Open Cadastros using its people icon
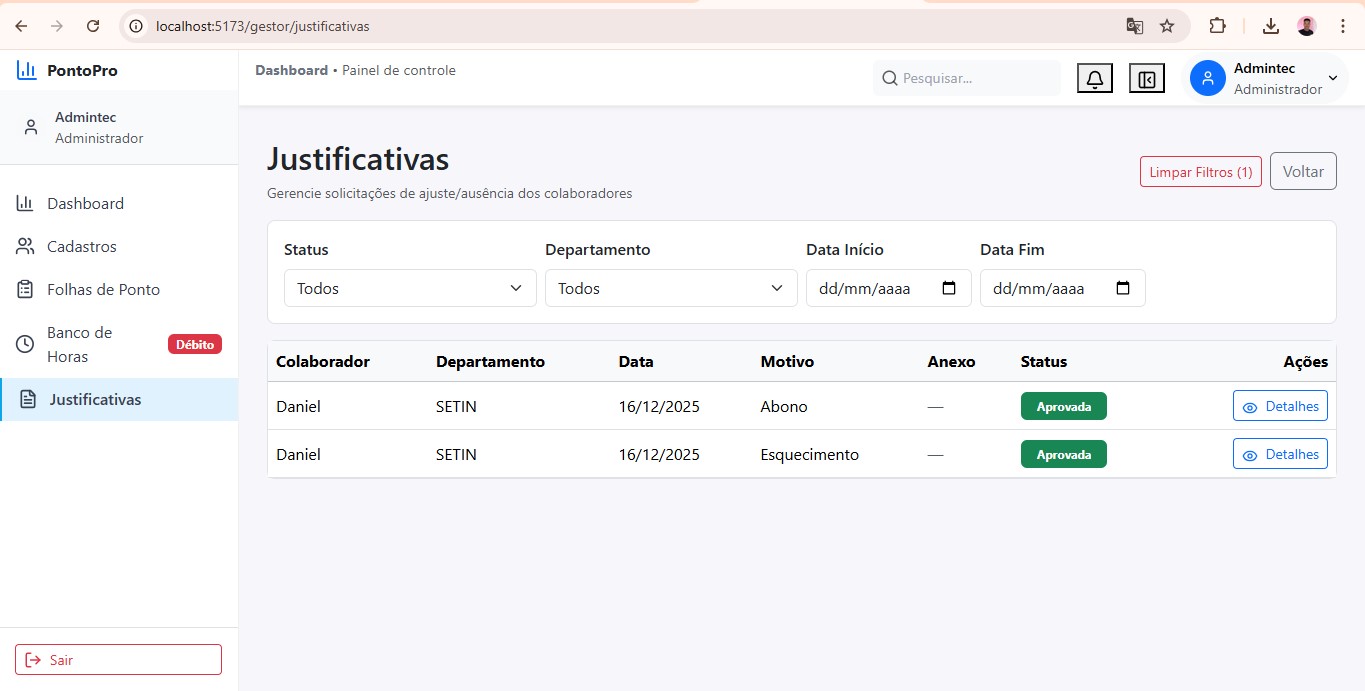This screenshot has width=1365, height=691. tap(24, 246)
